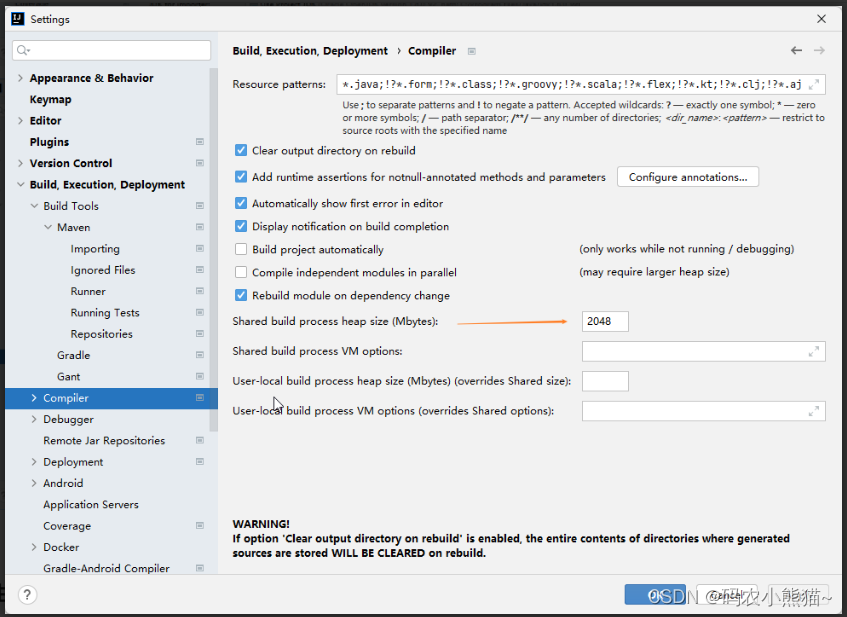The width and height of the screenshot is (847, 617).
Task: Toggle Add runtime assertions for notnull-annotated methods
Action: pos(241,177)
